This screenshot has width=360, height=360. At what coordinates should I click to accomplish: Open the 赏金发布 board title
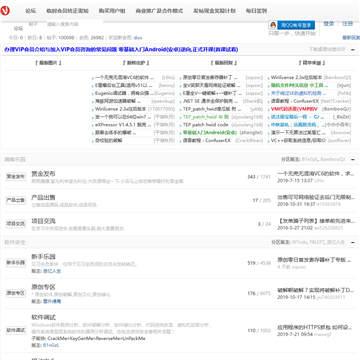tap(43, 174)
